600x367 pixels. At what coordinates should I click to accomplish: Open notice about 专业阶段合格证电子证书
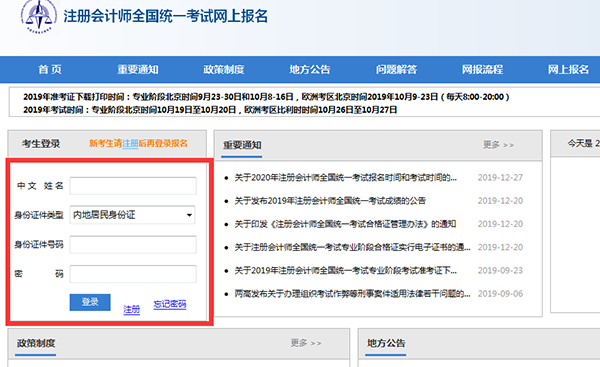pos(352,247)
